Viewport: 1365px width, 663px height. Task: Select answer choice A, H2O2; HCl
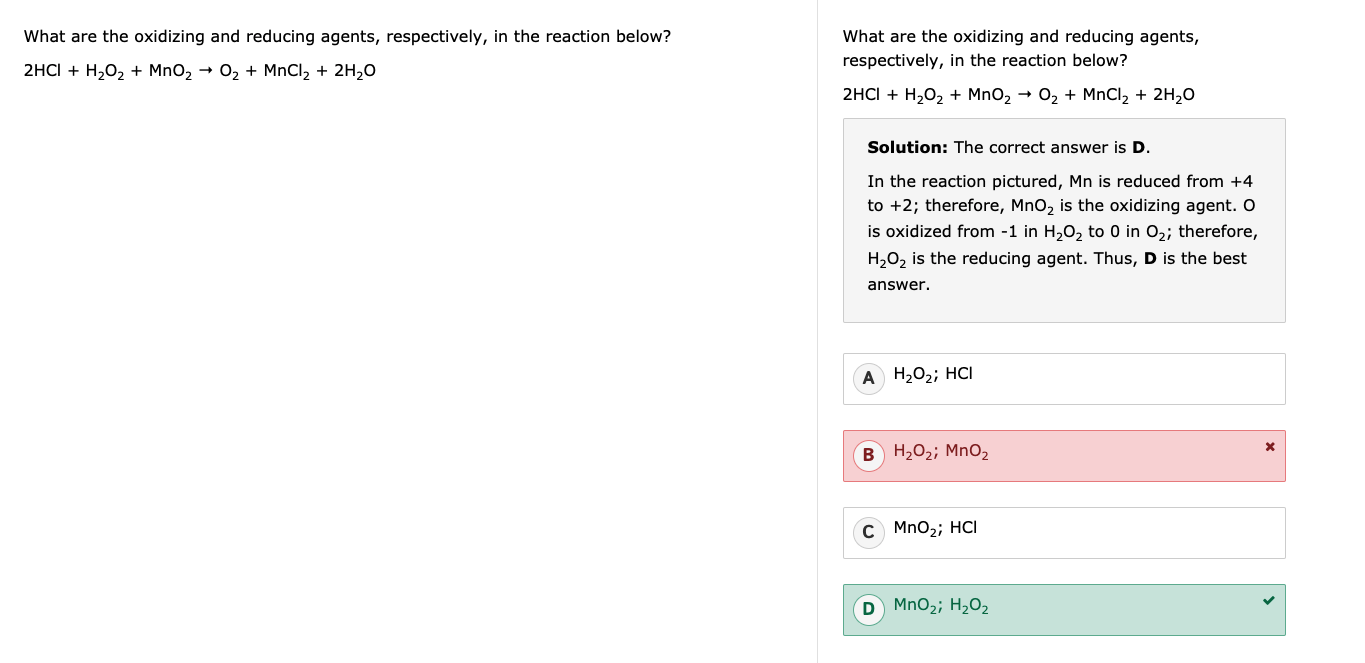point(1064,378)
